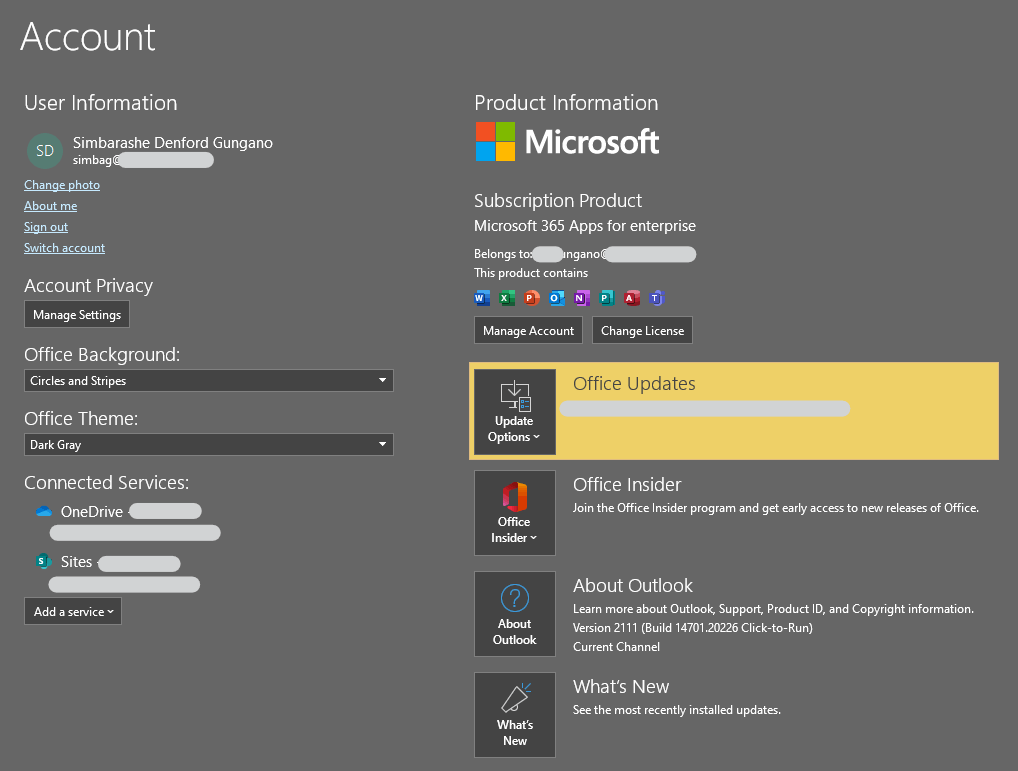The width and height of the screenshot is (1018, 771).
Task: Expand the Office Background dropdown
Action: (x=208, y=380)
